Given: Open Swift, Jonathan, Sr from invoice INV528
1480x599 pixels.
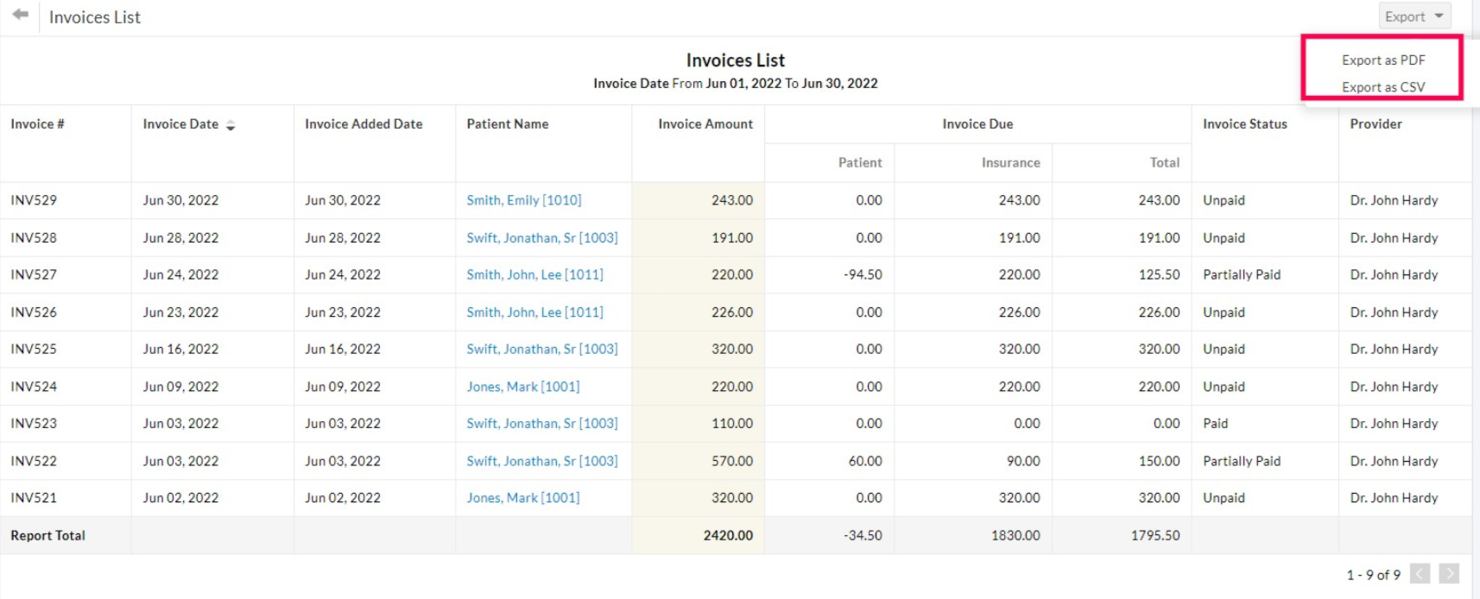Looking at the screenshot, I should pos(543,237).
